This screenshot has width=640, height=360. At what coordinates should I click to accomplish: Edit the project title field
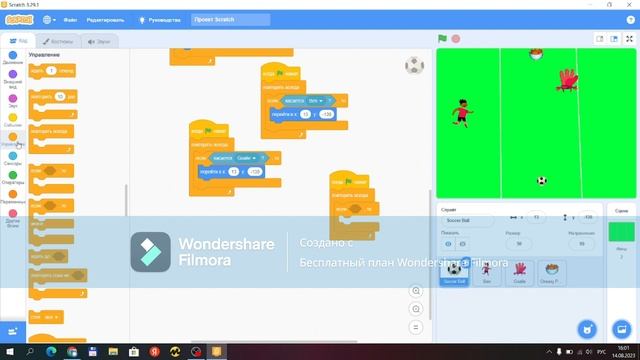pyautogui.click(x=231, y=20)
